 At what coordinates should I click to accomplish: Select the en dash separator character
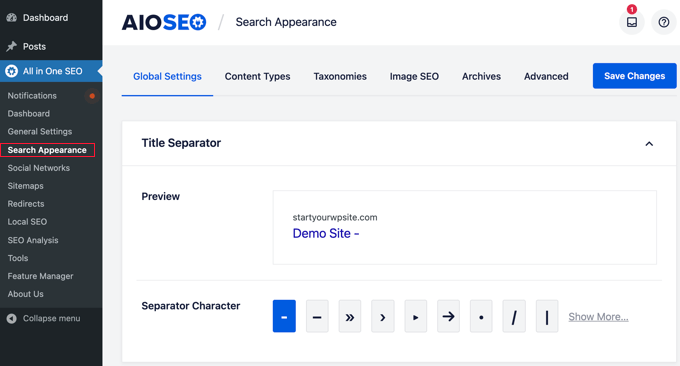pos(317,316)
